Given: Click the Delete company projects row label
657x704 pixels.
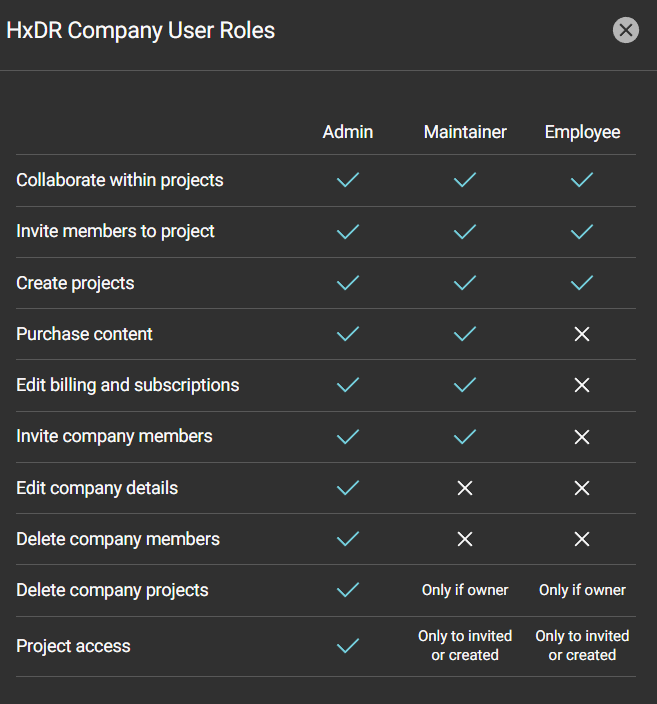Looking at the screenshot, I should pos(113,590).
